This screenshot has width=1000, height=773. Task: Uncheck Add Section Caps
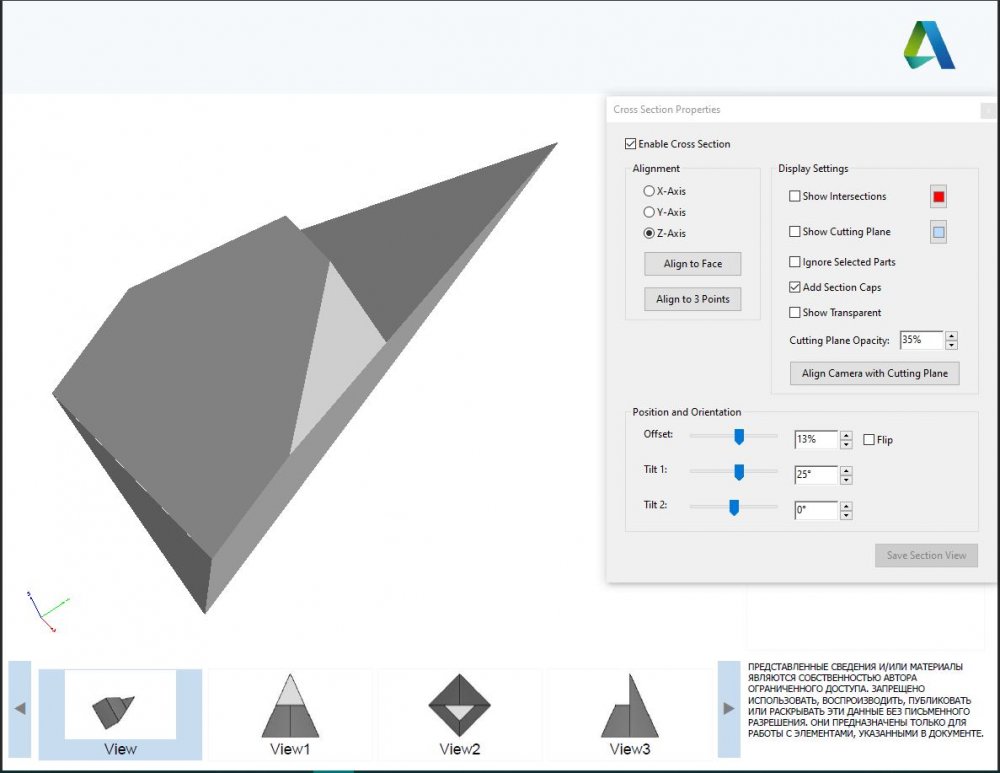point(795,287)
